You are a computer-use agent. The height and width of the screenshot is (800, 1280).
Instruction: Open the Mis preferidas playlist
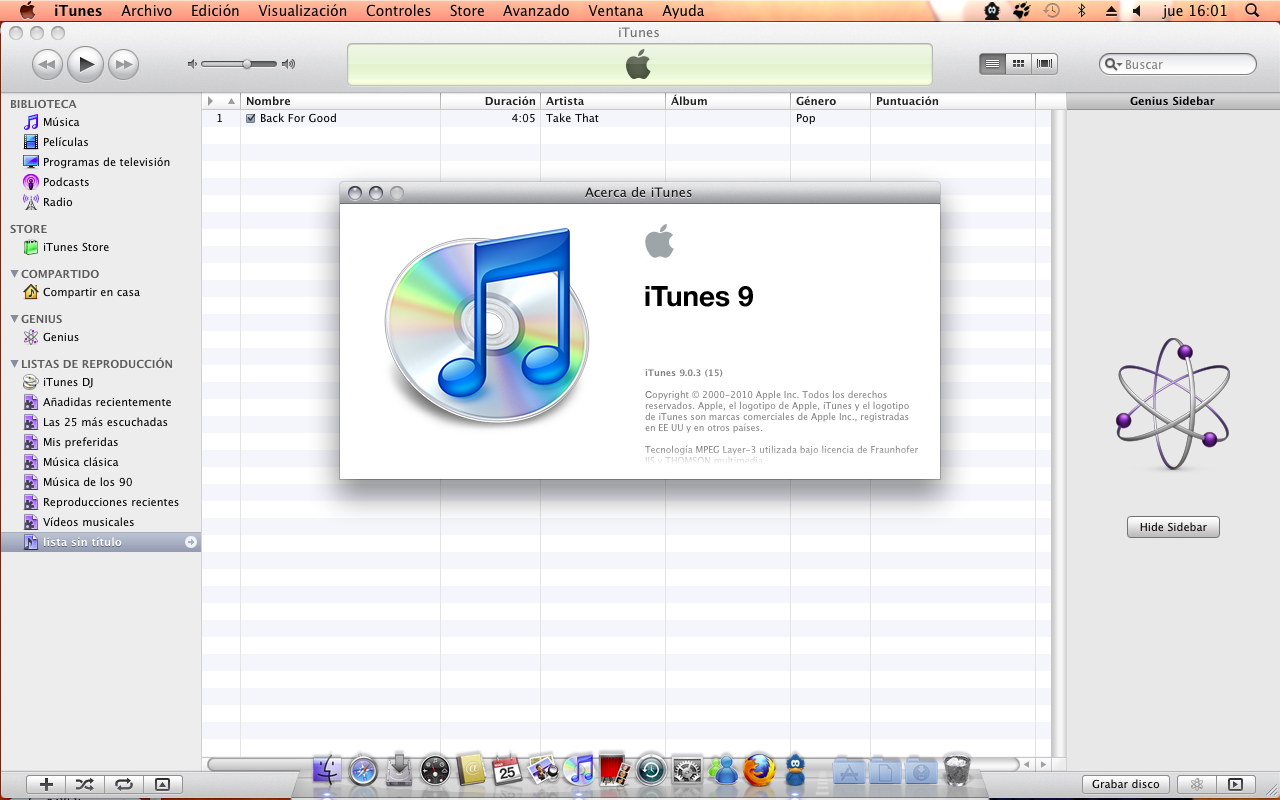tap(100, 442)
